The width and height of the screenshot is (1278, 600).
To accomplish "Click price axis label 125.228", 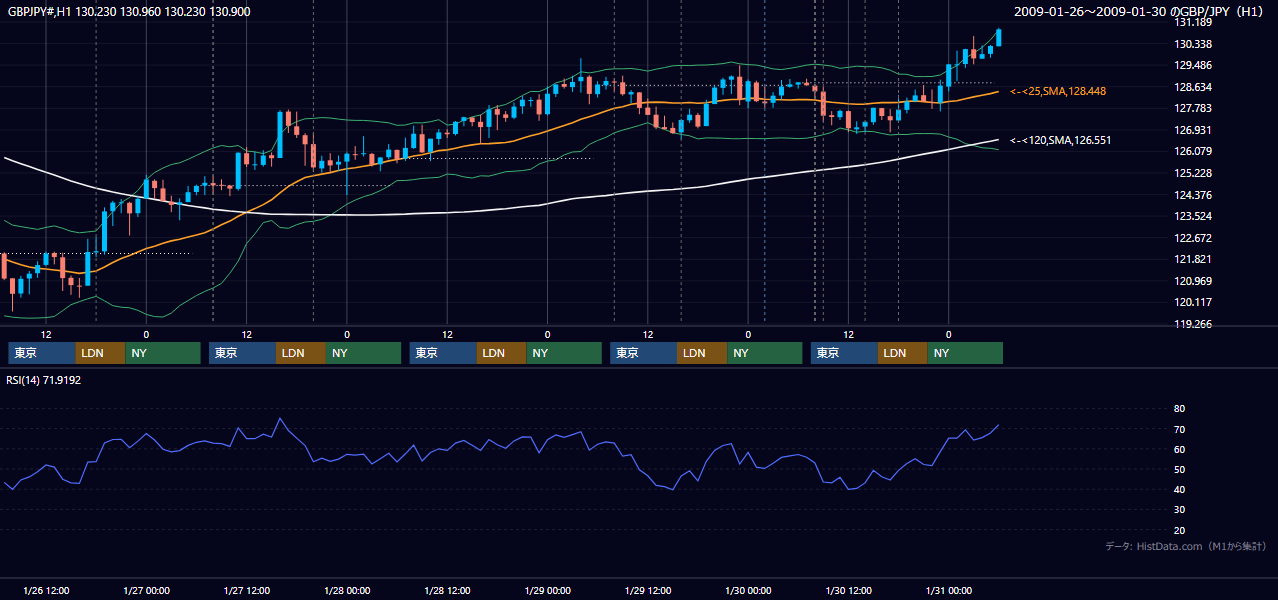I will pyautogui.click(x=1193, y=173).
